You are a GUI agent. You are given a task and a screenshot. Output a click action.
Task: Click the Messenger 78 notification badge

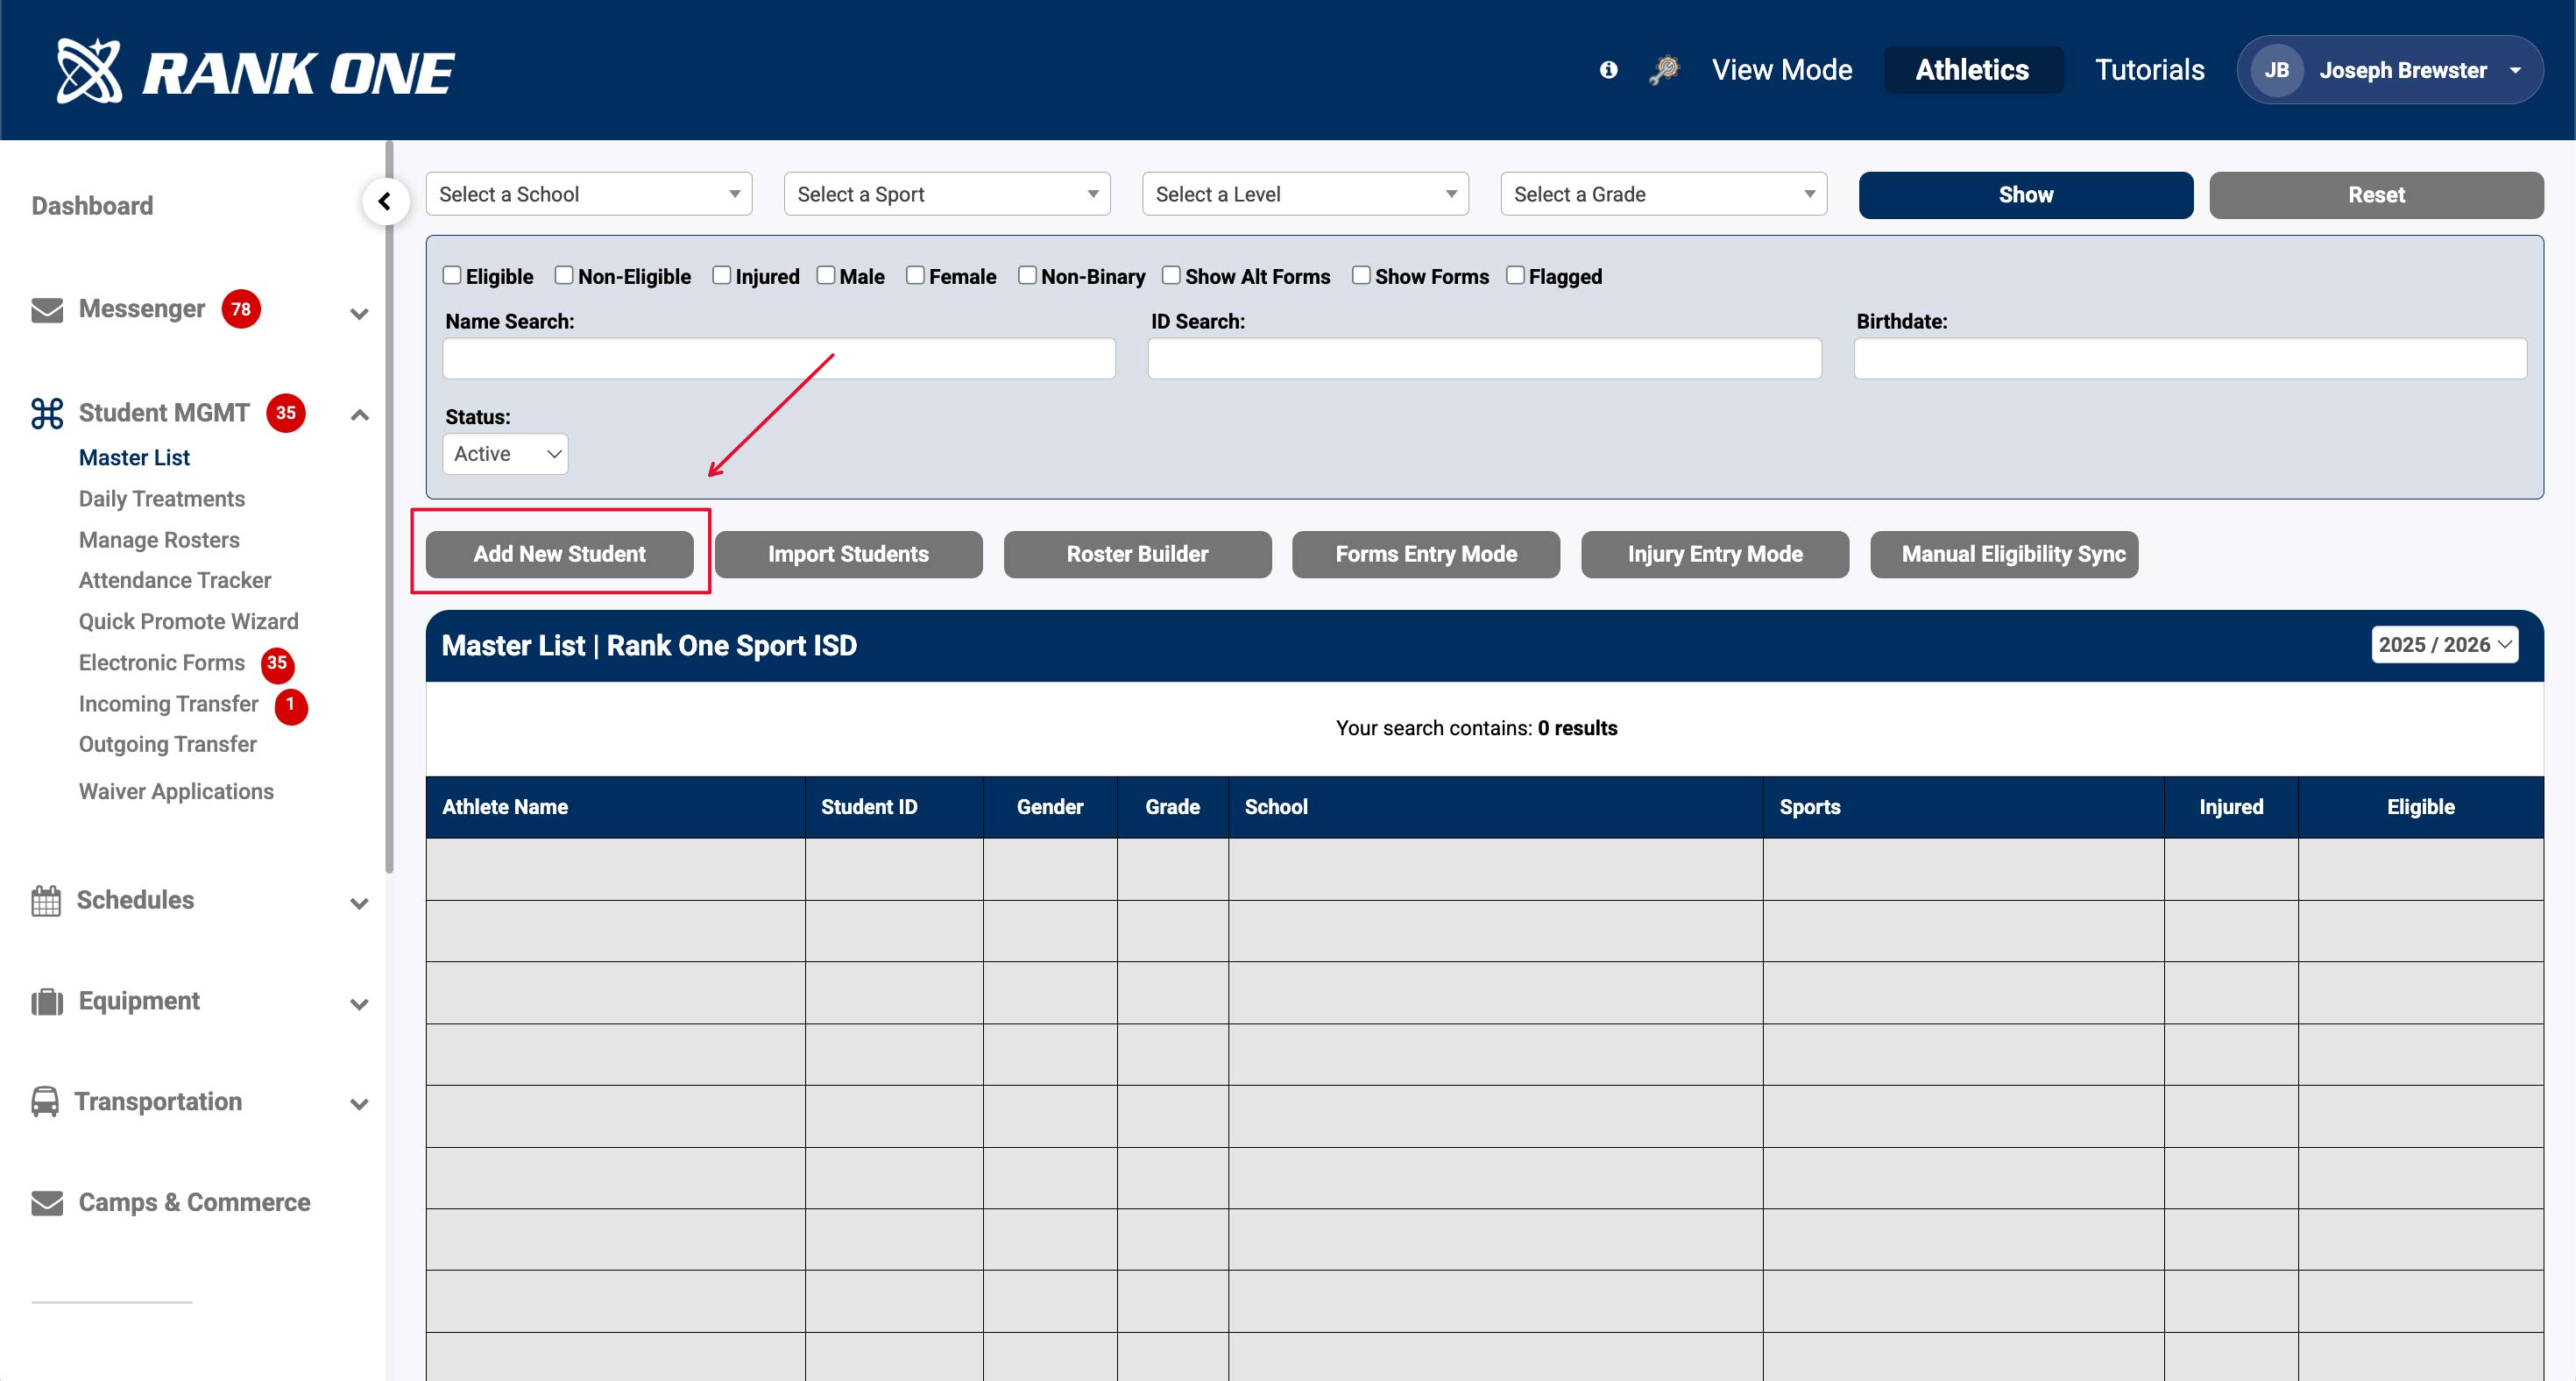[241, 309]
